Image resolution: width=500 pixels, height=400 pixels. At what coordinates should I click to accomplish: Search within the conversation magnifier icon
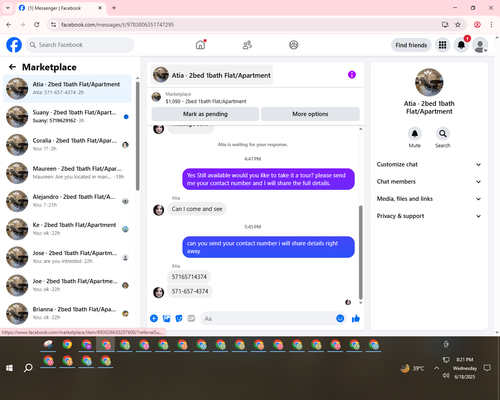443,134
